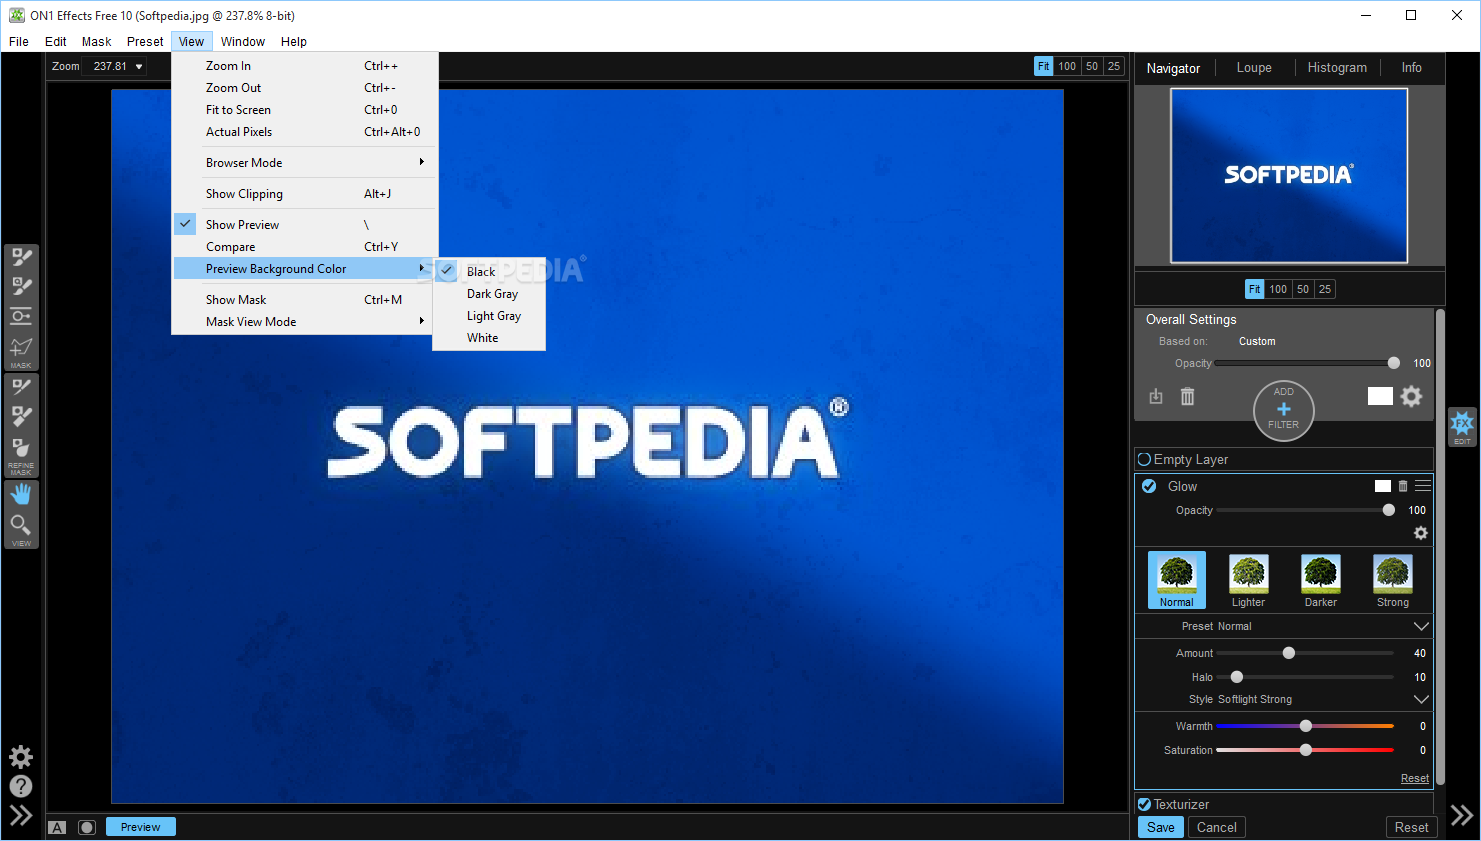This screenshot has height=841, width=1481.
Task: Toggle Show Preview checked menu item
Action: pyautogui.click(x=305, y=225)
